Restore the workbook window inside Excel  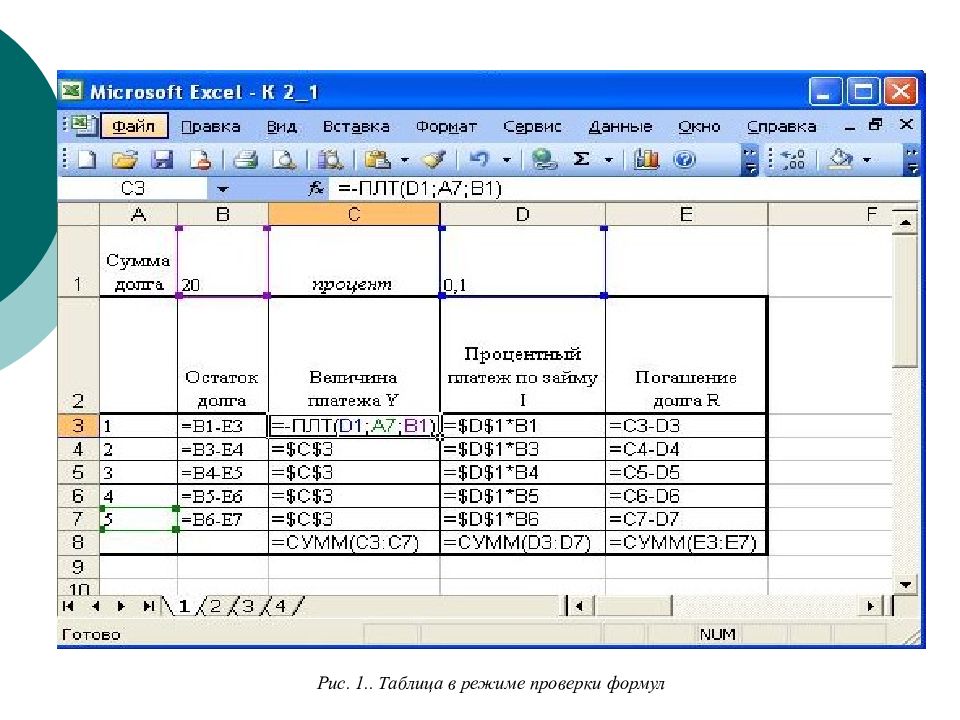(x=876, y=126)
